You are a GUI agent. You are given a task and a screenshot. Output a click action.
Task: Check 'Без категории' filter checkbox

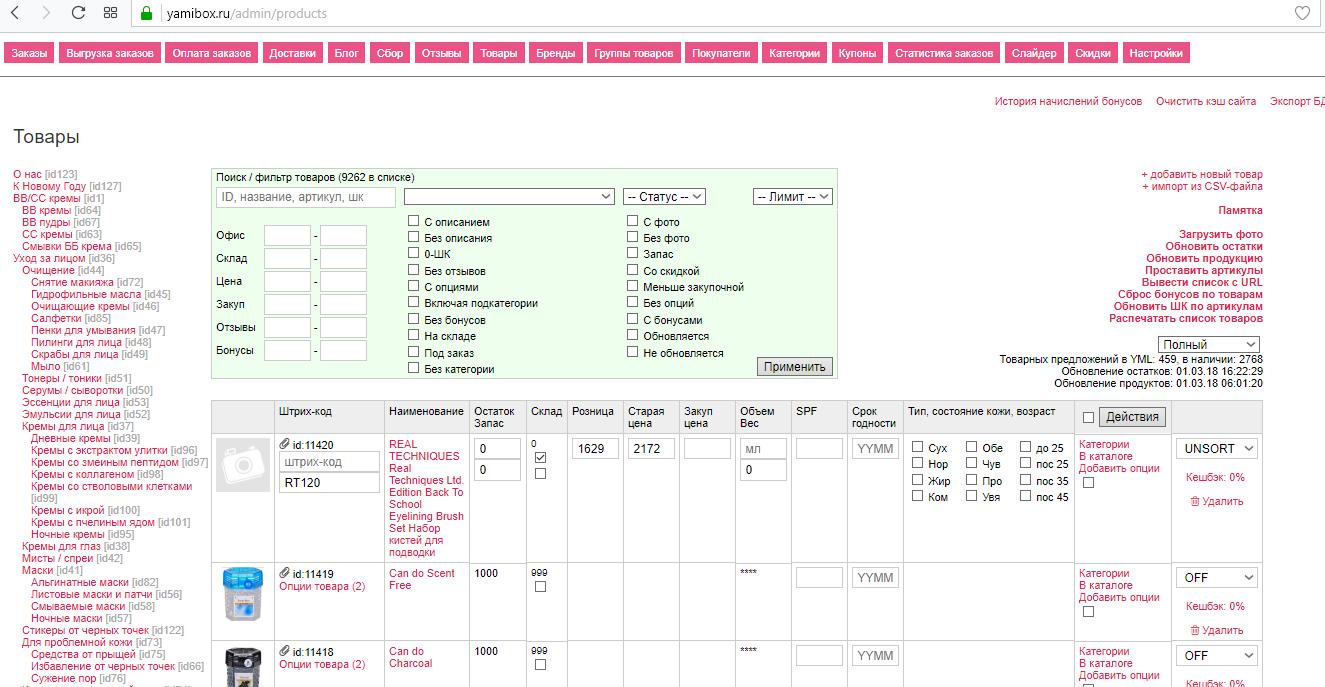[414, 368]
